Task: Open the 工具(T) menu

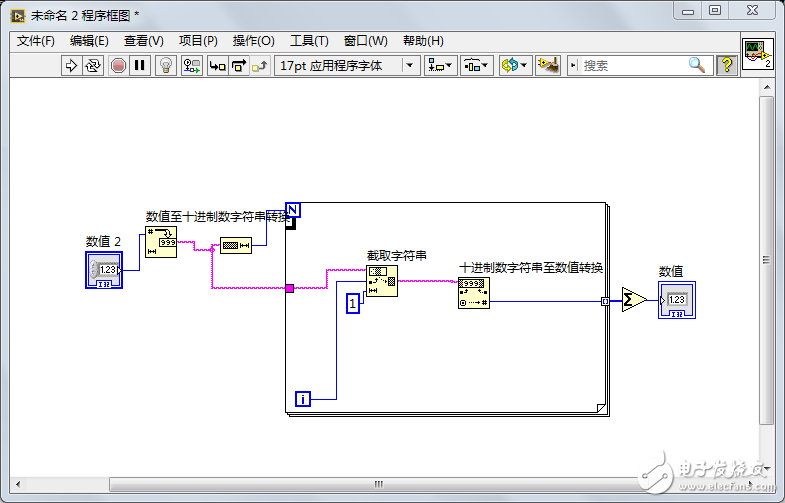Action: 309,41
